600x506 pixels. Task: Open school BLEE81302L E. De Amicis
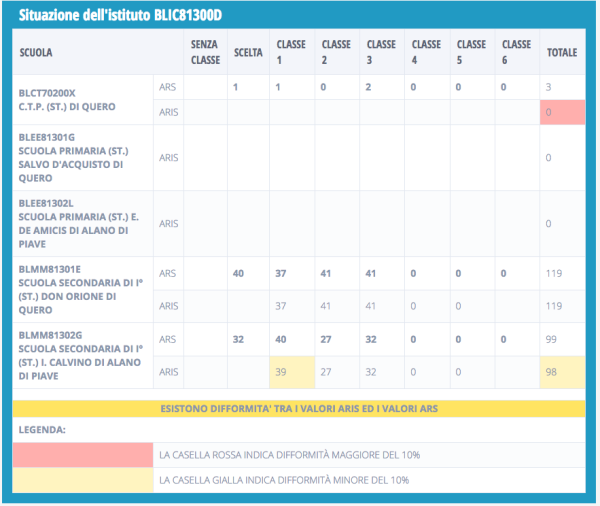pos(74,223)
